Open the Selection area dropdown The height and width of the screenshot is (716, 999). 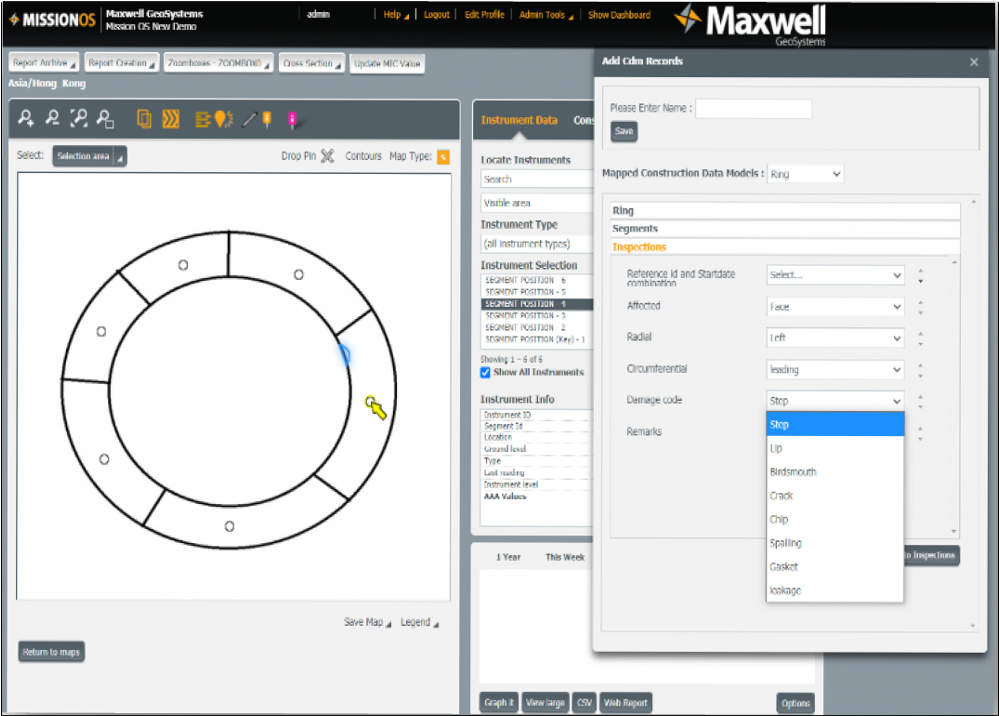click(x=90, y=156)
